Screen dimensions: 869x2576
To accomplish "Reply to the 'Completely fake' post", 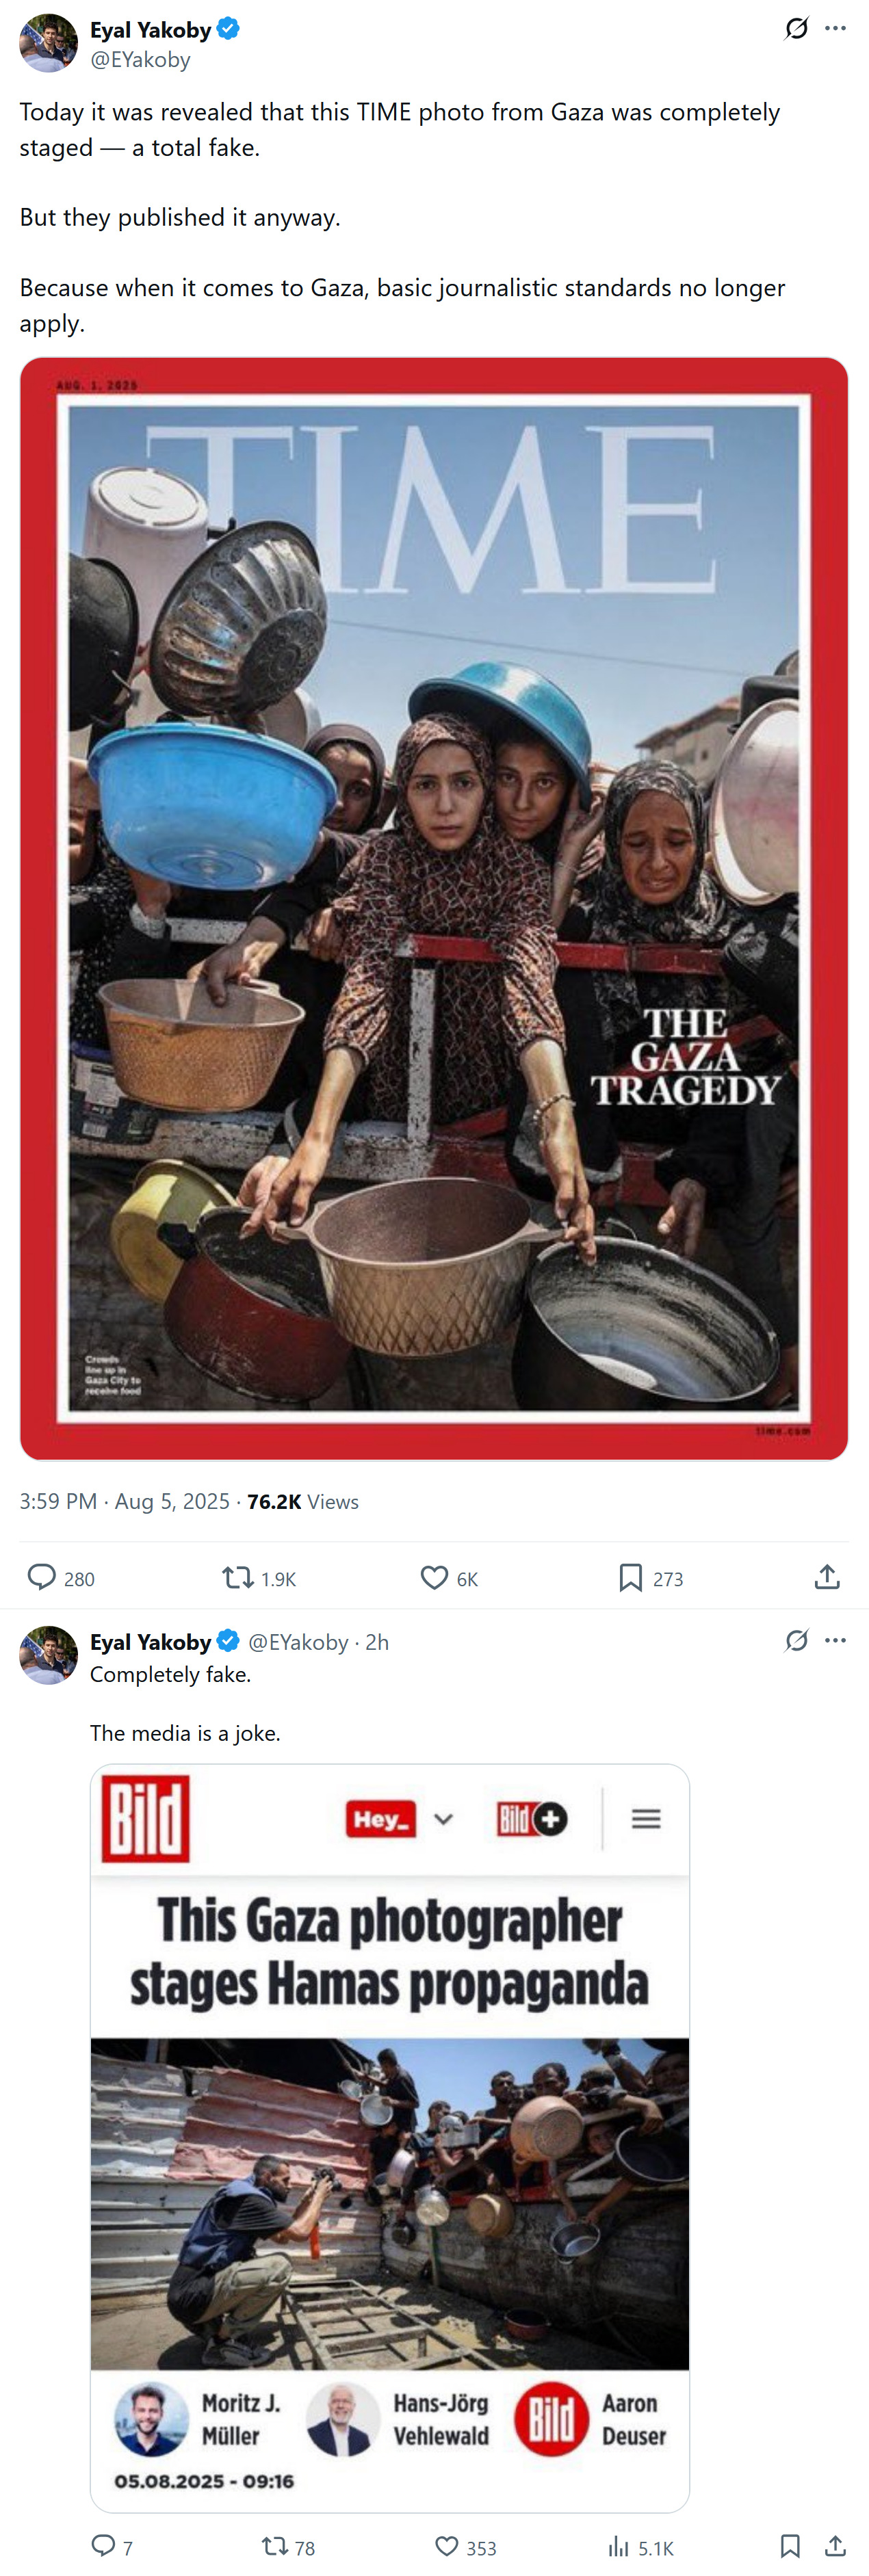I will click(104, 2545).
